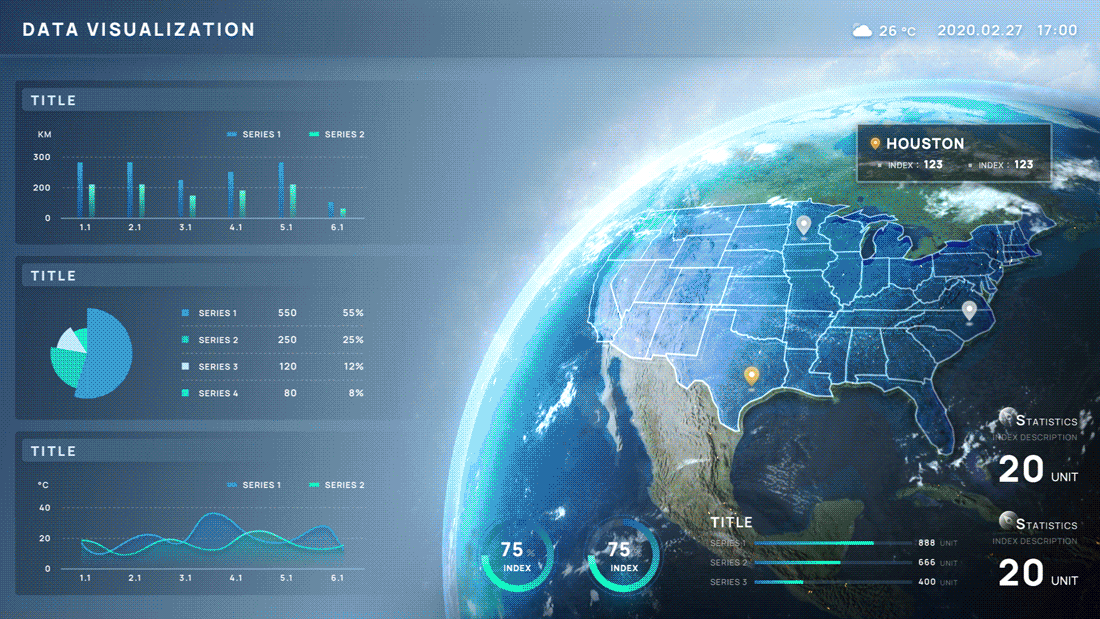Click the value 250 in pie legend

[287, 340]
